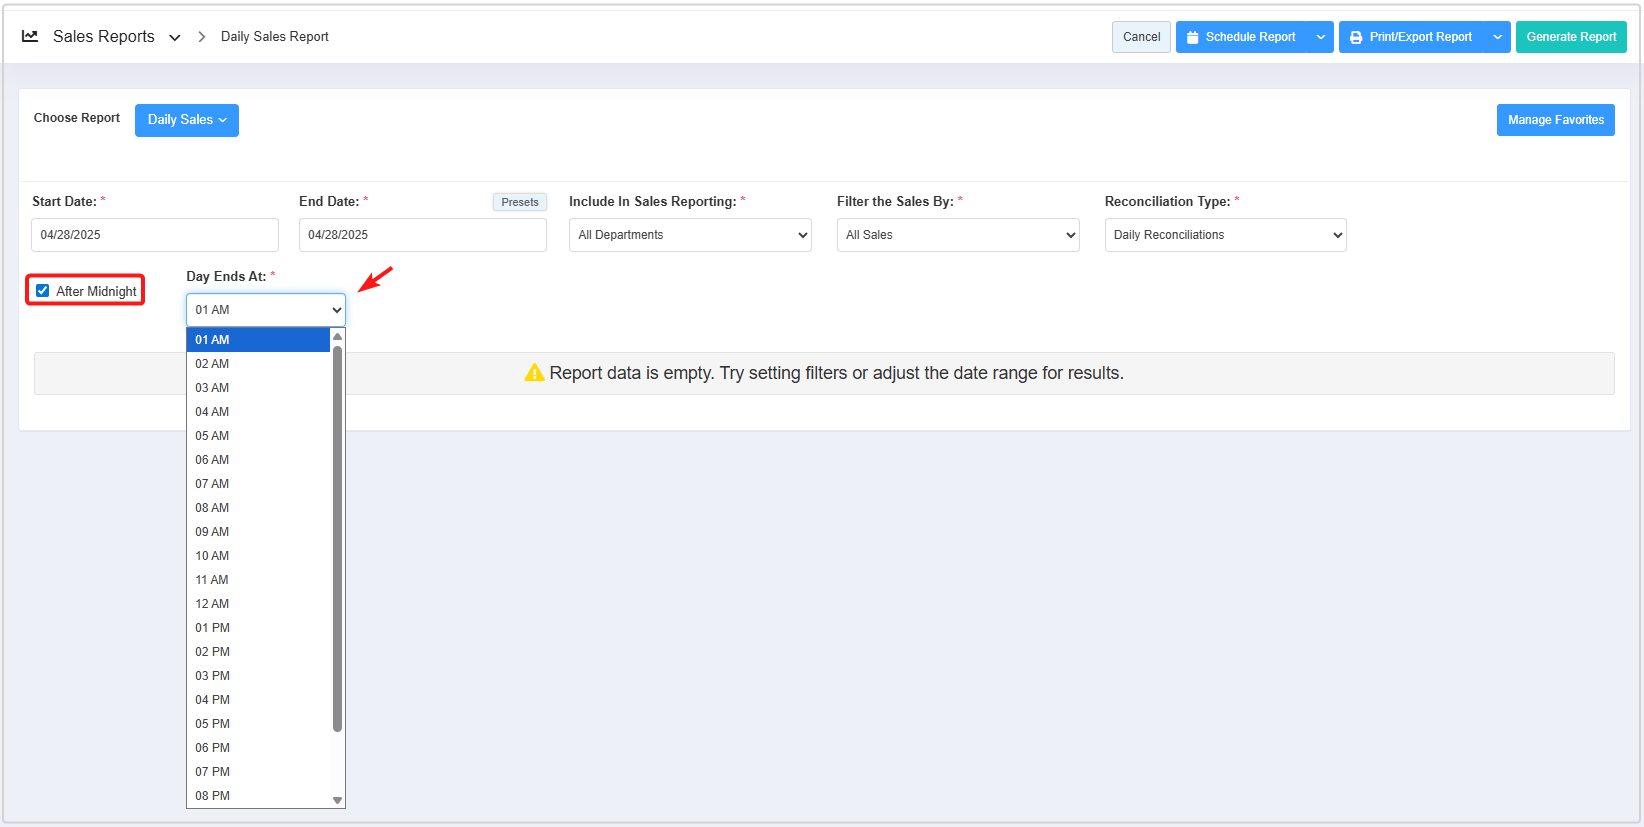1644x827 pixels.
Task: Open the Schedule Report dropdown arrow
Action: pos(1321,37)
